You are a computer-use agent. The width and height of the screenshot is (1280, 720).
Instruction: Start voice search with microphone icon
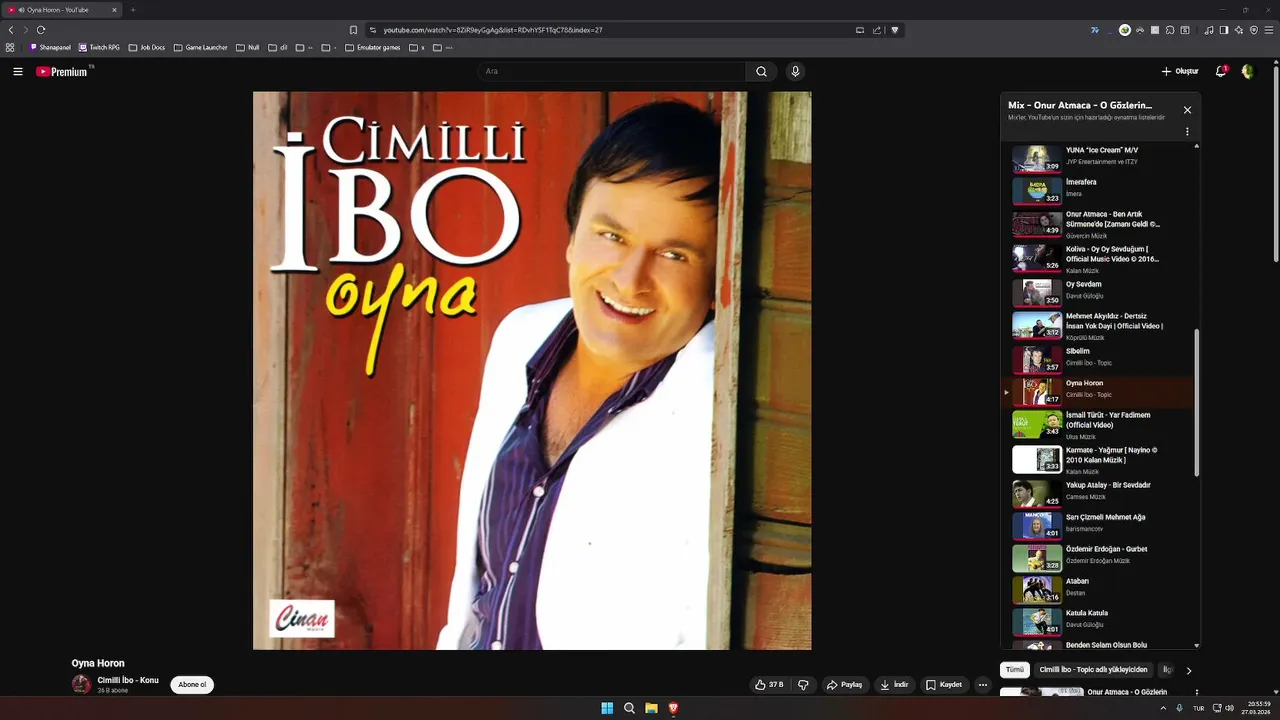[x=795, y=71]
